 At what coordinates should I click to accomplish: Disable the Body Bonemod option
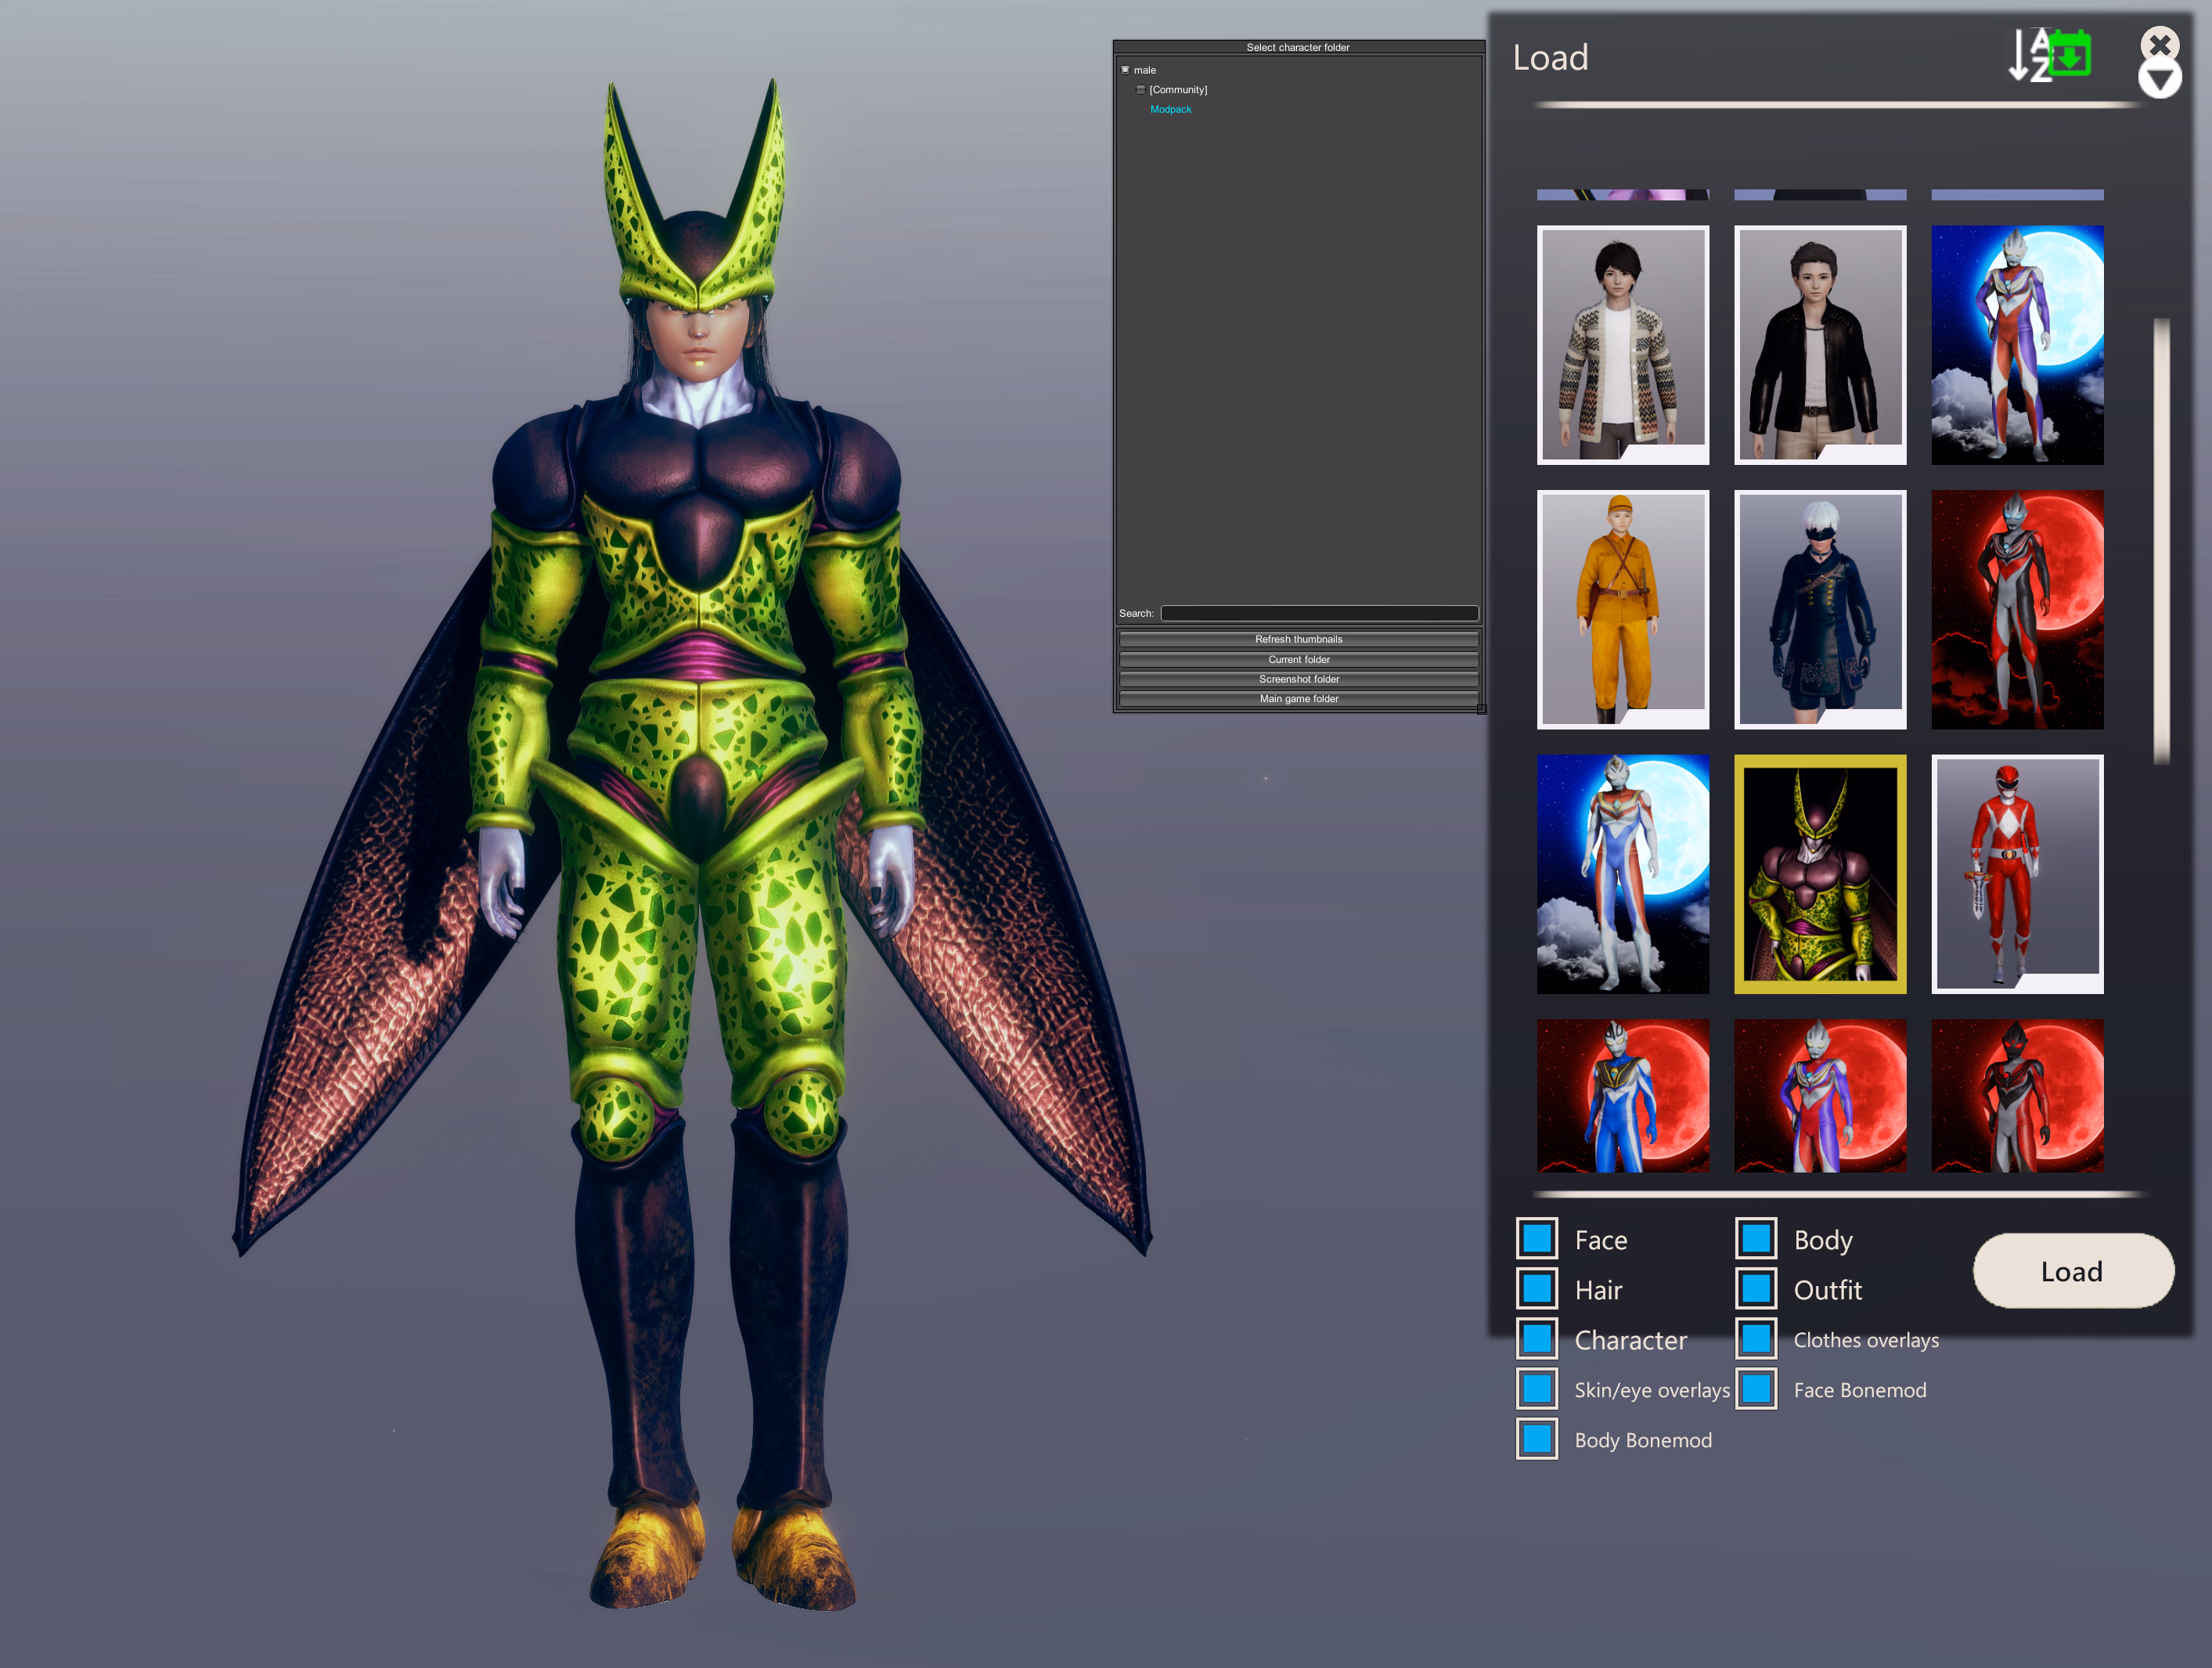[1537, 1438]
